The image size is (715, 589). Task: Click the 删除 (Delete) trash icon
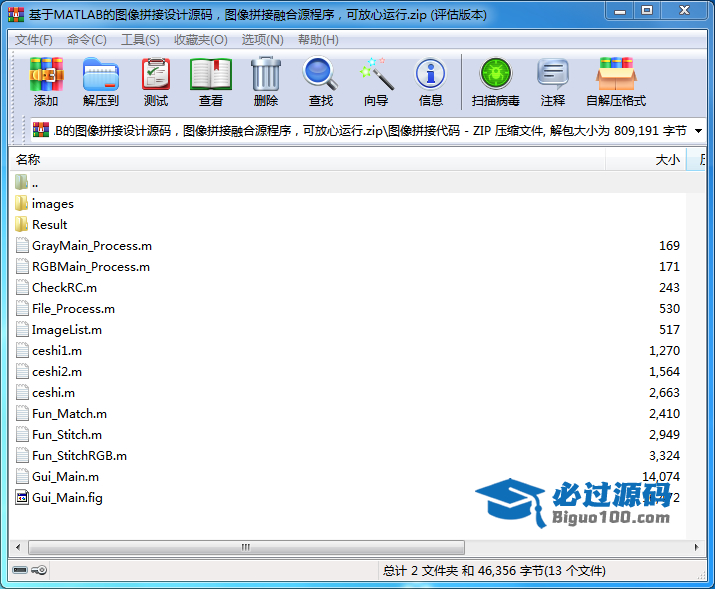[x=266, y=74]
